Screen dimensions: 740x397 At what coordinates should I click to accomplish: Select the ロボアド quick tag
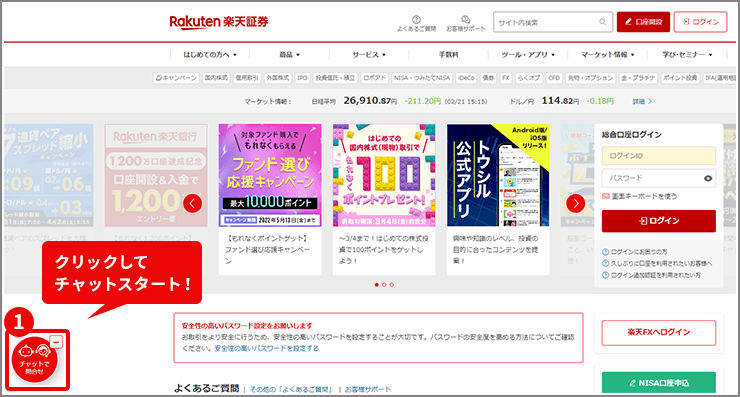[375, 78]
